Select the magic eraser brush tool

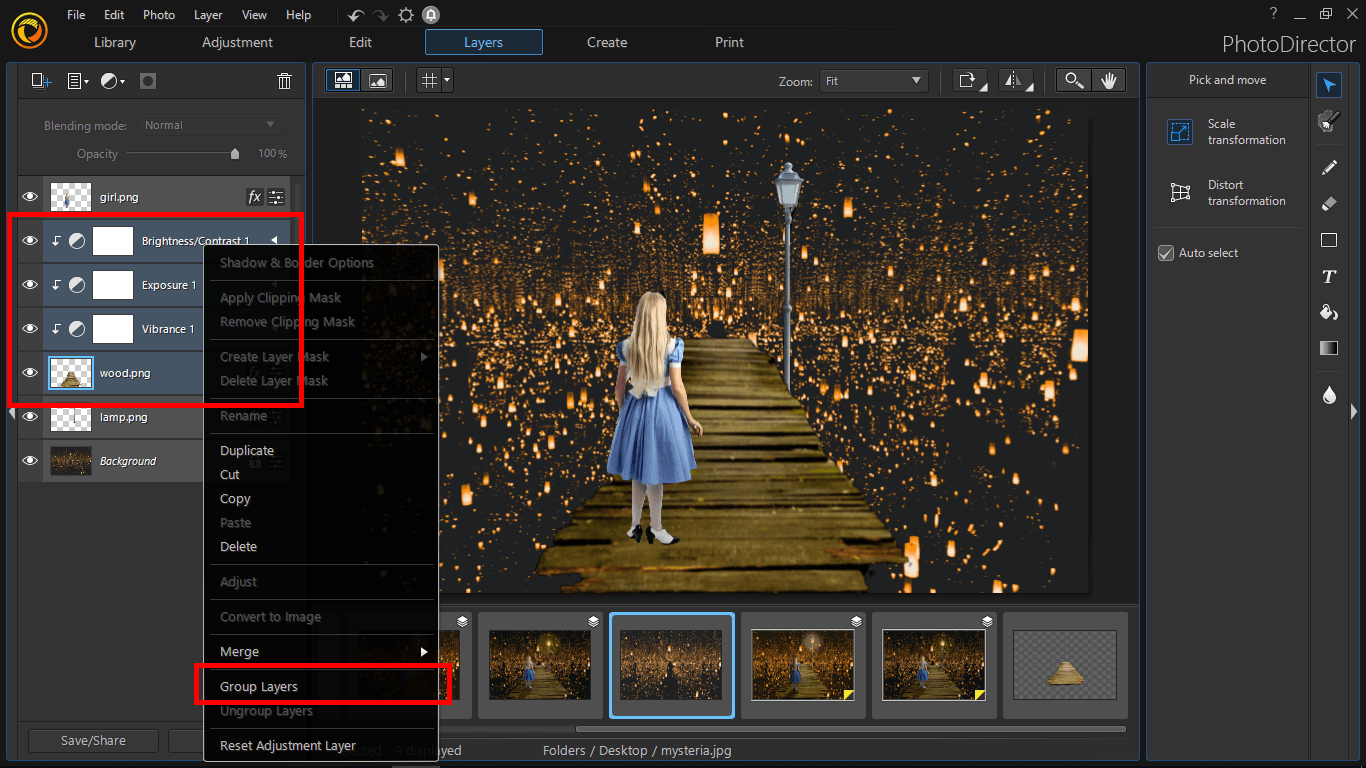(x=1329, y=122)
